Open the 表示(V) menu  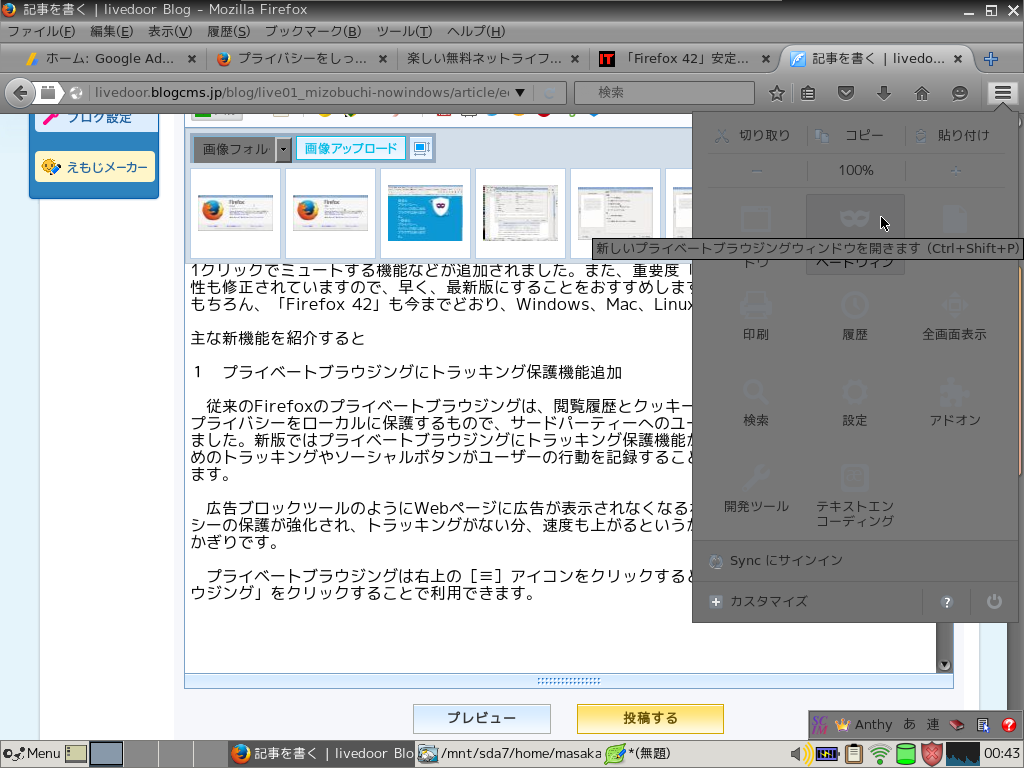point(170,31)
